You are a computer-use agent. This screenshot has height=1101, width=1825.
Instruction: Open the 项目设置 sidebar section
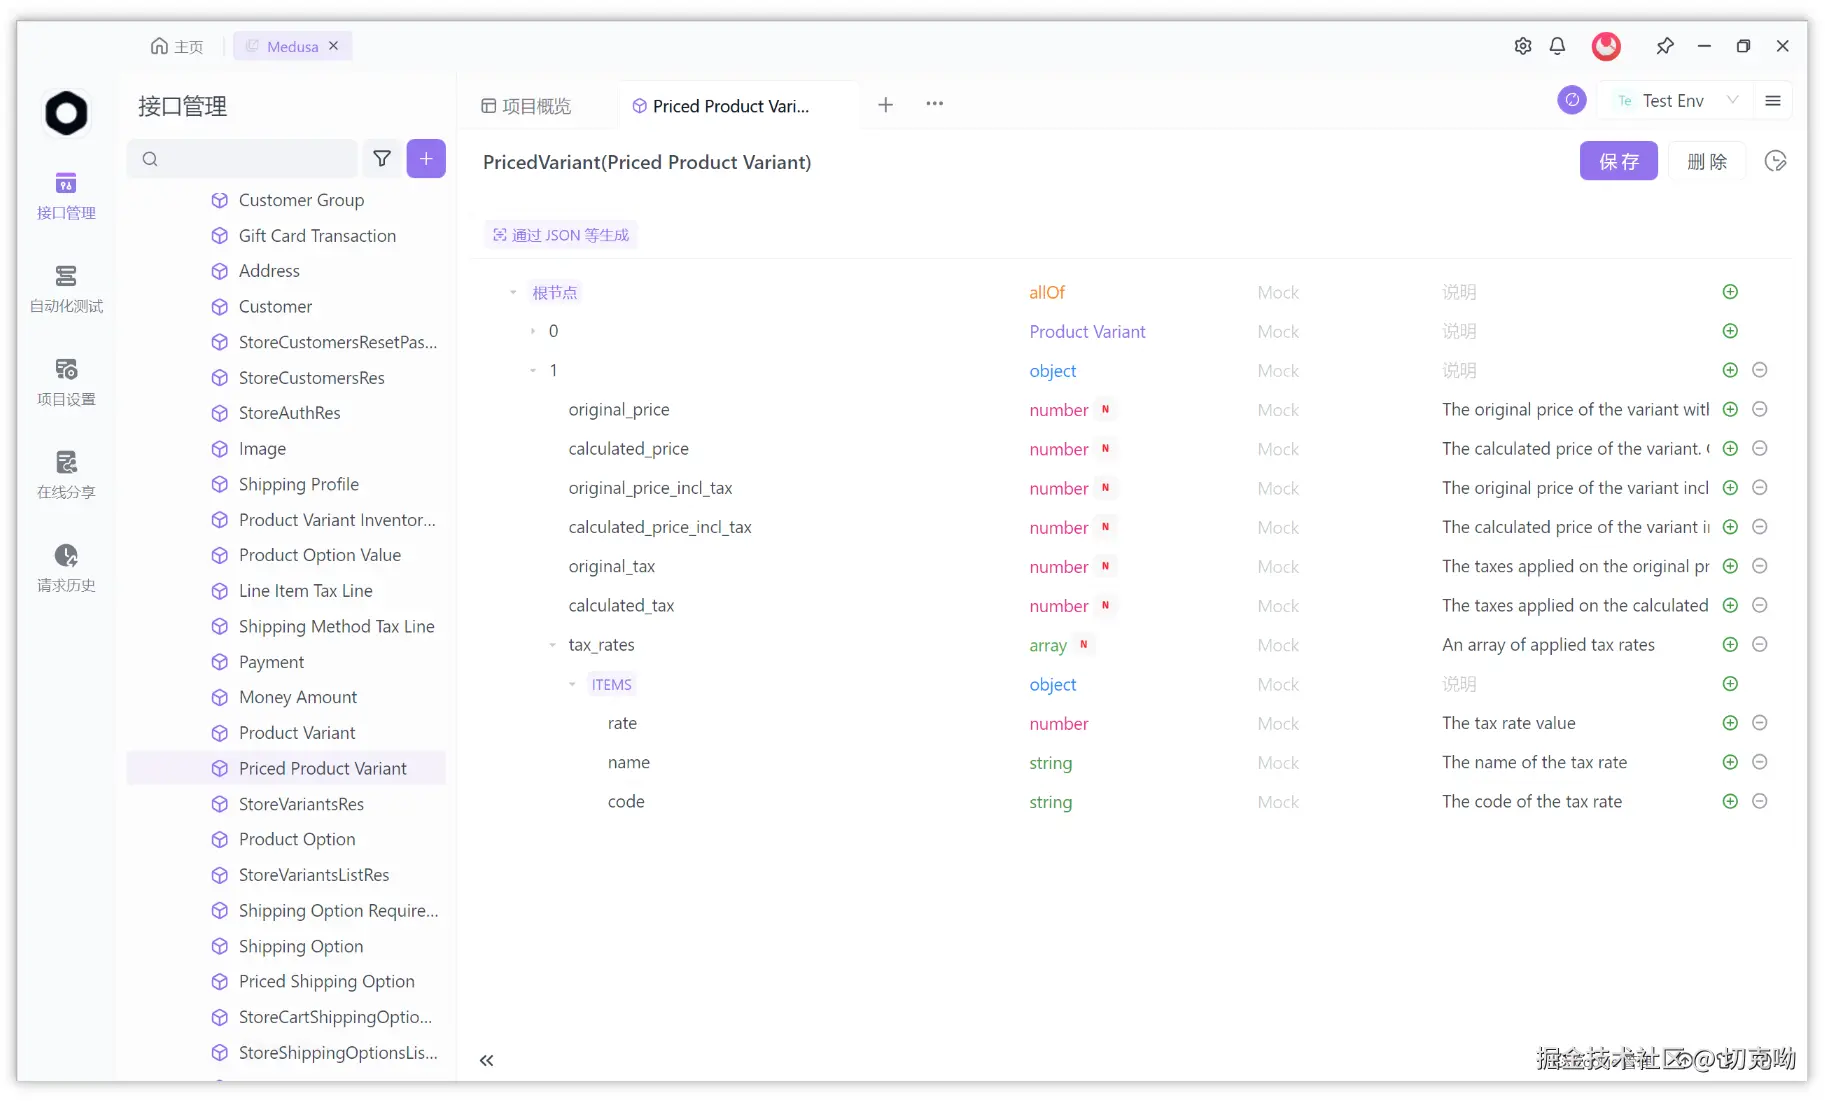(x=66, y=382)
